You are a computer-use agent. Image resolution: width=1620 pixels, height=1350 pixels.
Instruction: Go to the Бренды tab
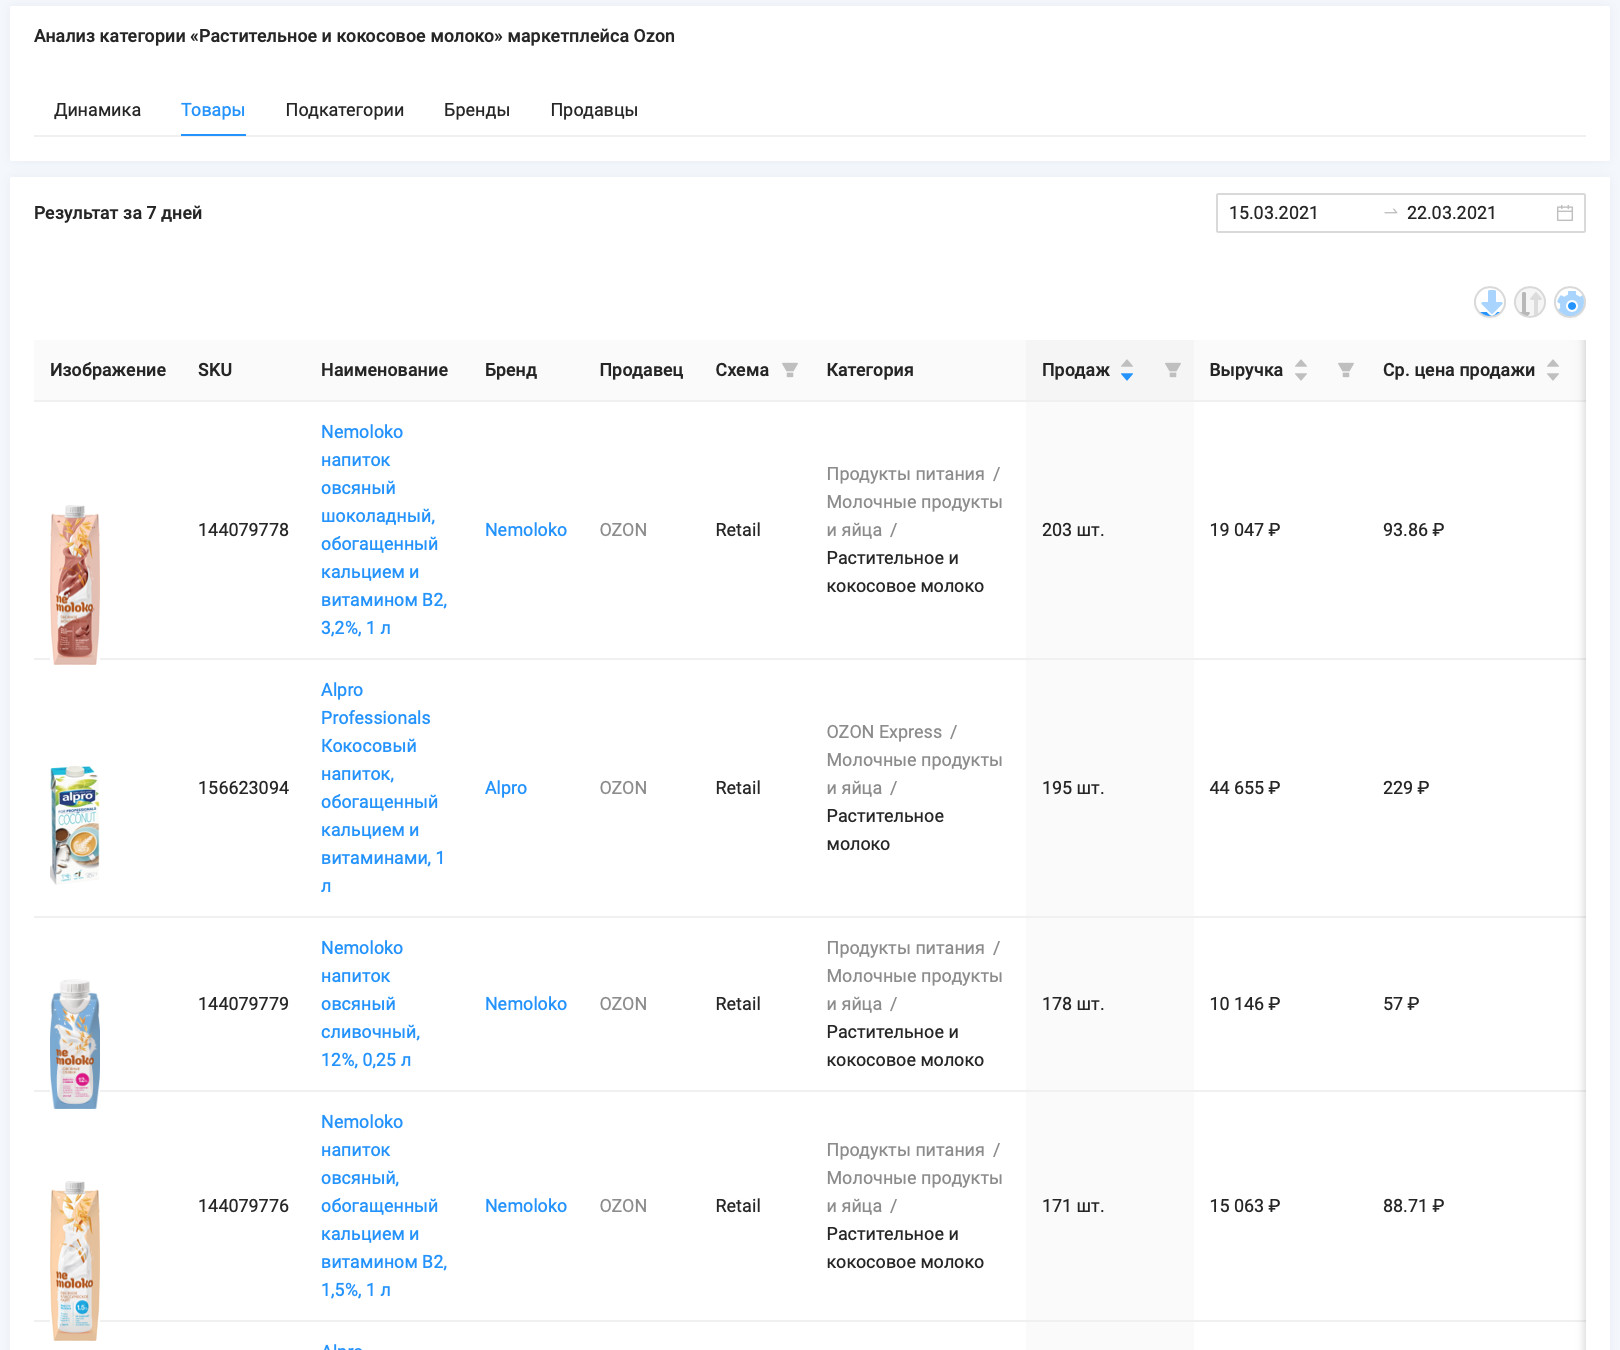477,110
